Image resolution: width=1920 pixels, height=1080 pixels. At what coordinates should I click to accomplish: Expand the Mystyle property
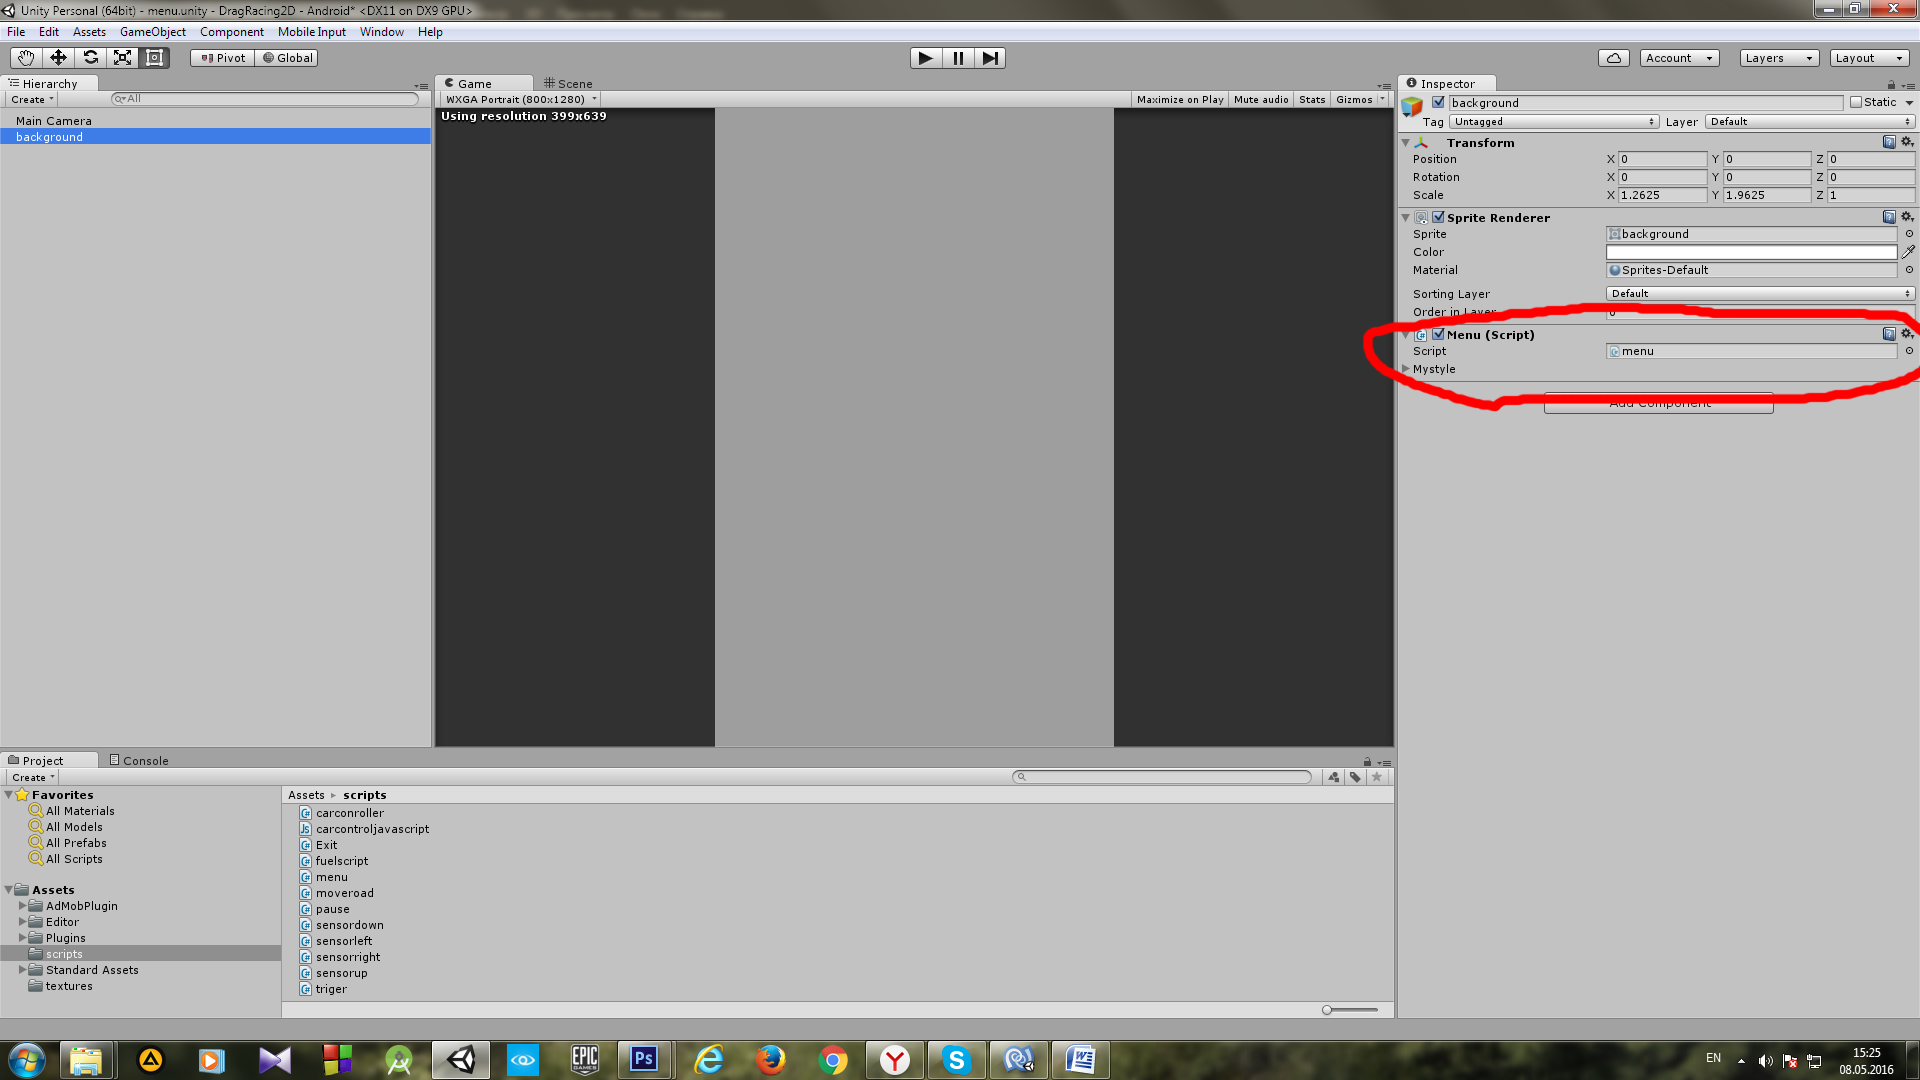click(x=1407, y=369)
